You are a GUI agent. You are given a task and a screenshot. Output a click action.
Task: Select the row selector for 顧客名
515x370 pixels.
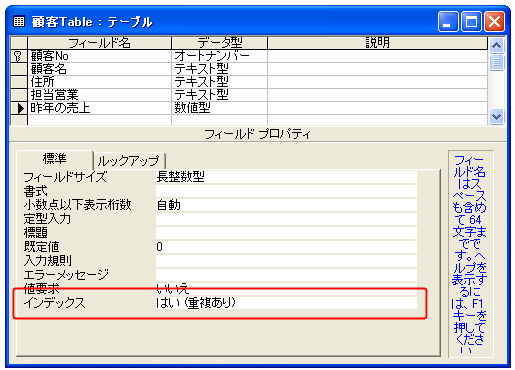(x=18, y=69)
